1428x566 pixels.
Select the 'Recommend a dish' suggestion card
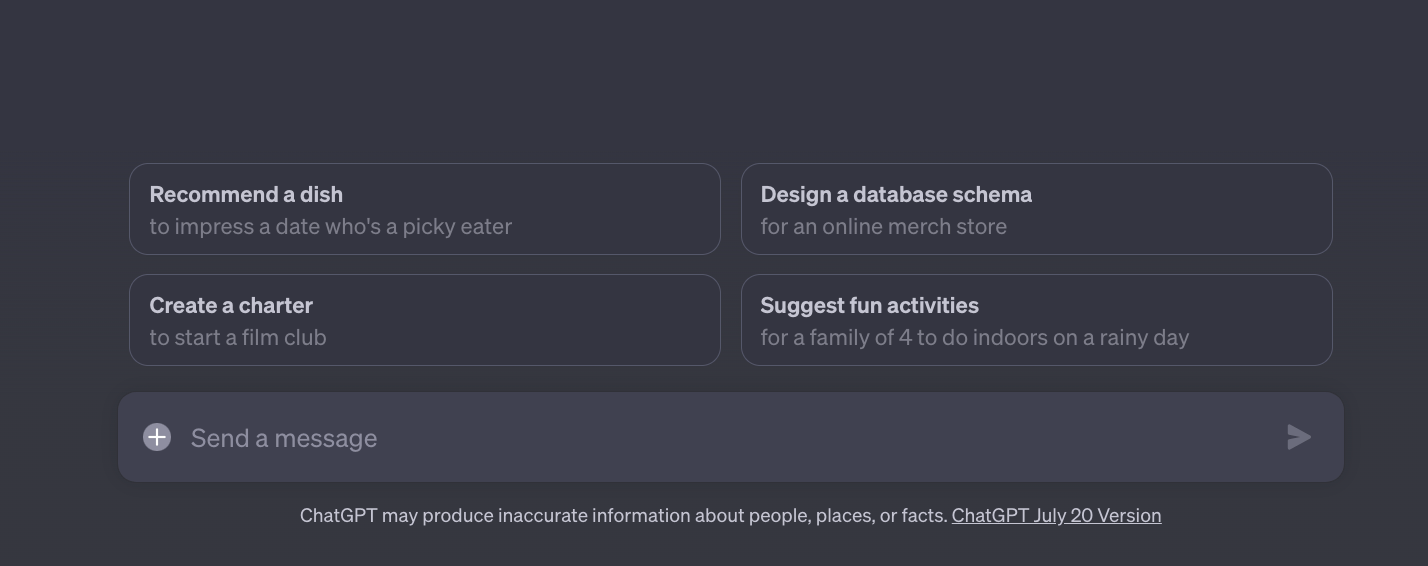click(424, 209)
